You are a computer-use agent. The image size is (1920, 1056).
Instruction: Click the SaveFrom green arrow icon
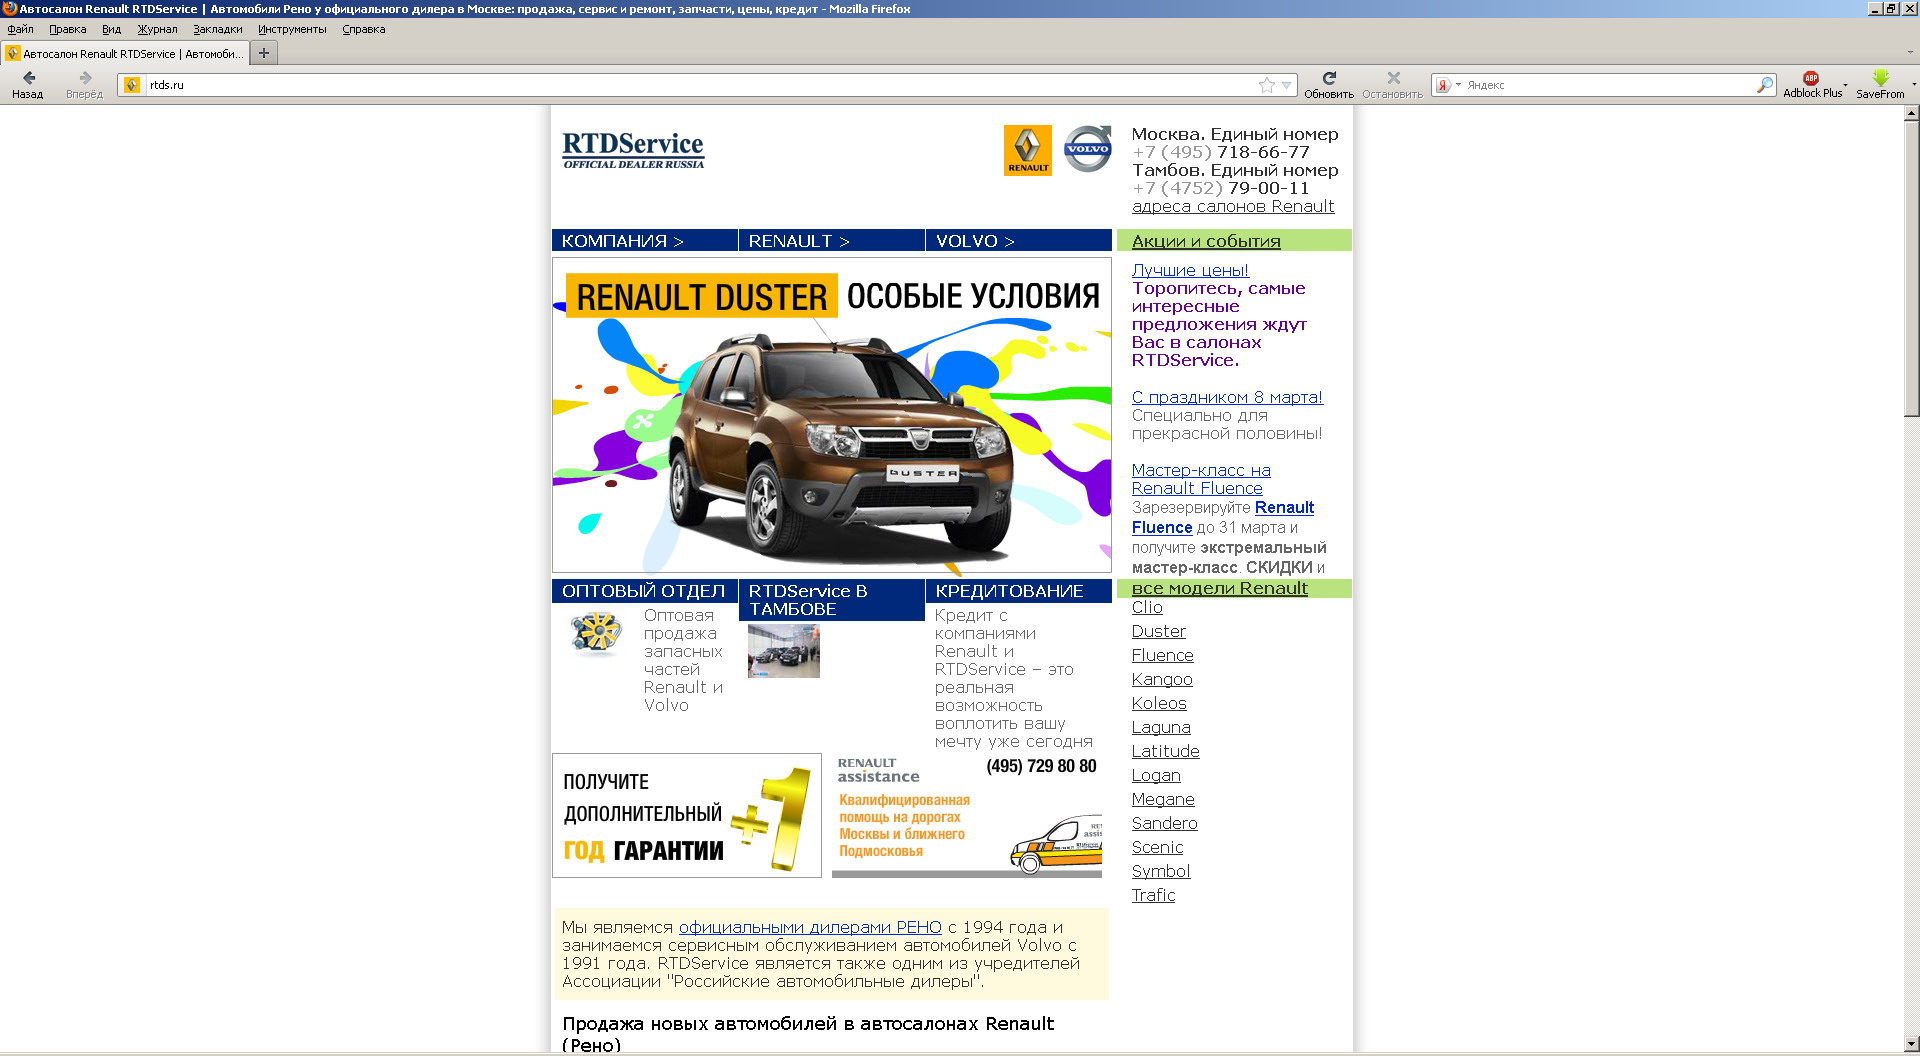tap(1880, 78)
